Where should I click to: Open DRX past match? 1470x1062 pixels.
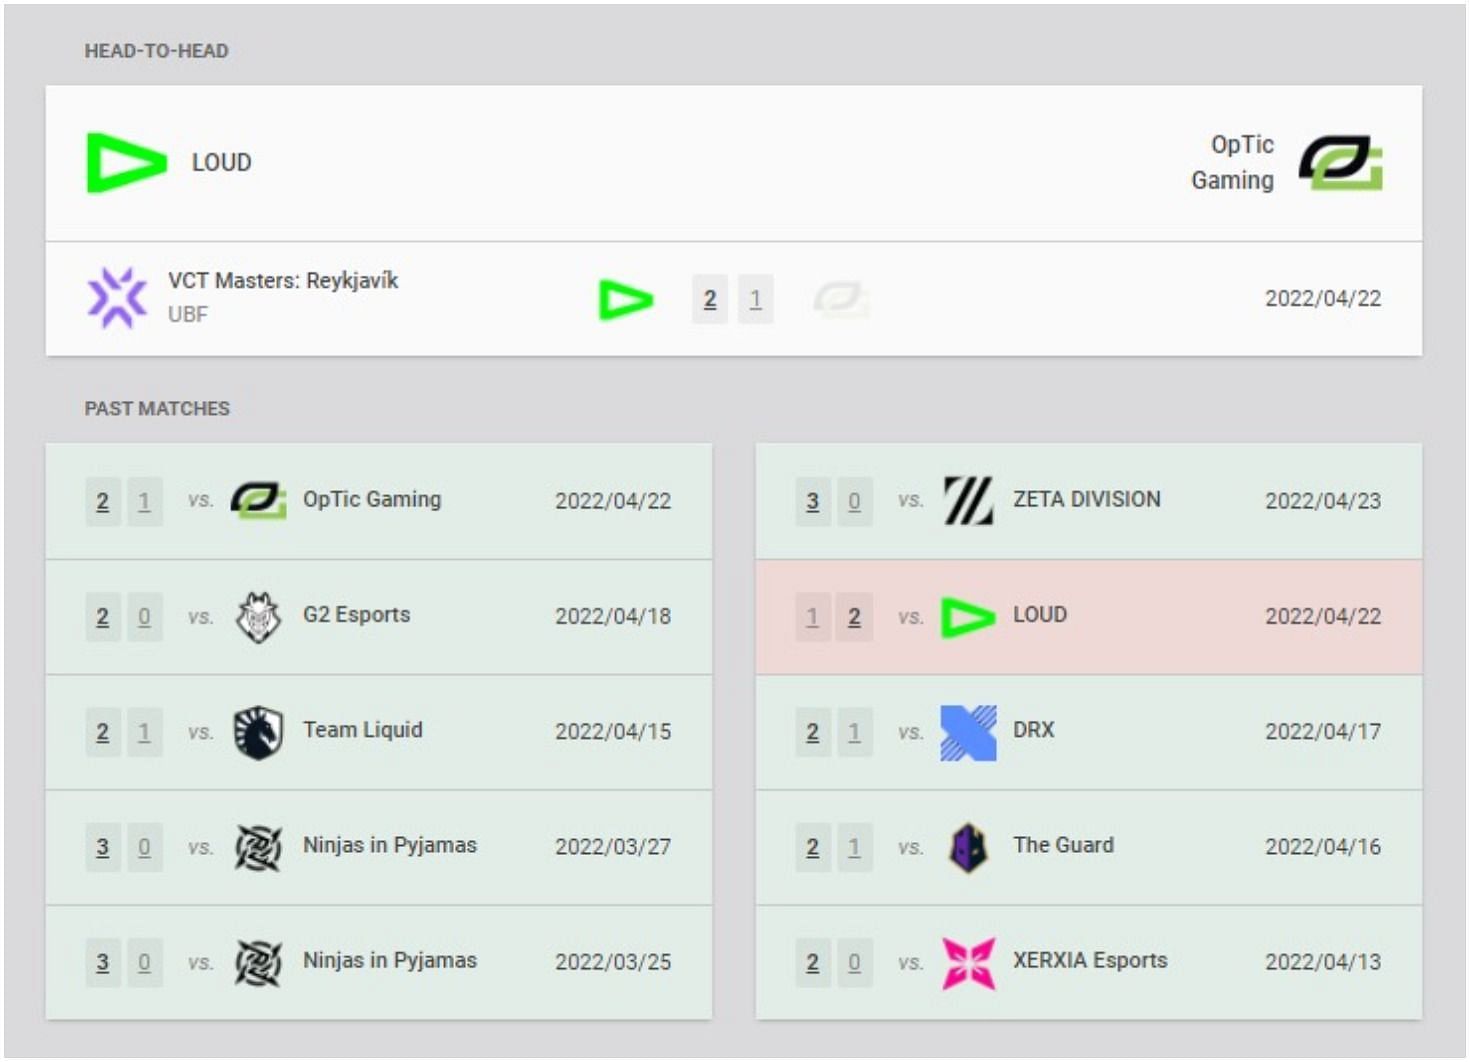(x=1089, y=731)
